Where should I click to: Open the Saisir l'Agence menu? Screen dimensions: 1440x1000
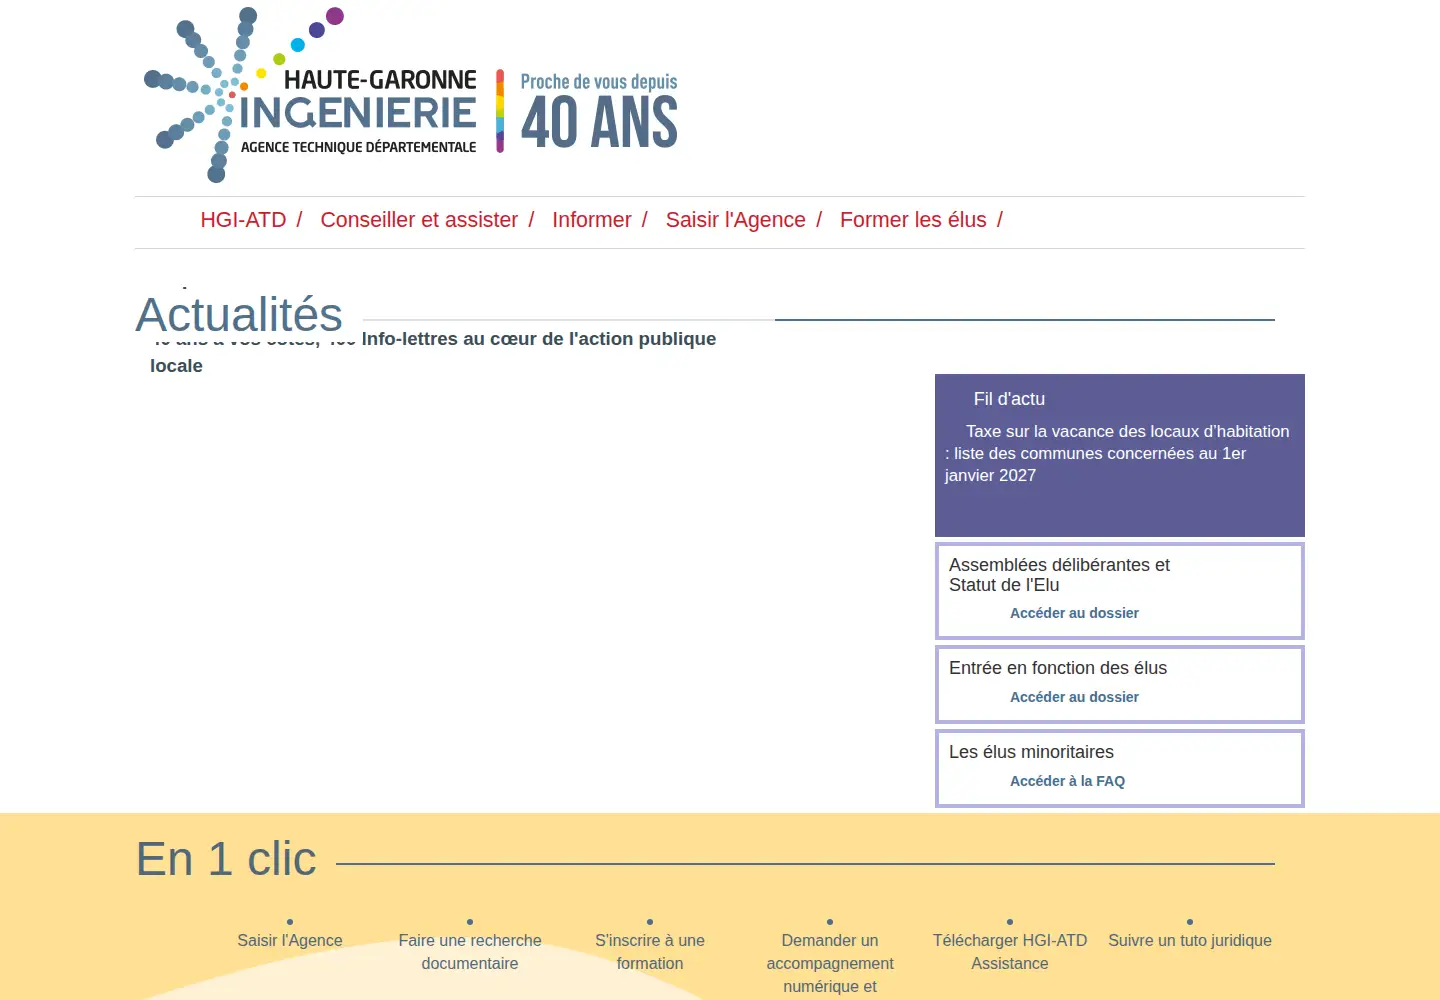[736, 220]
